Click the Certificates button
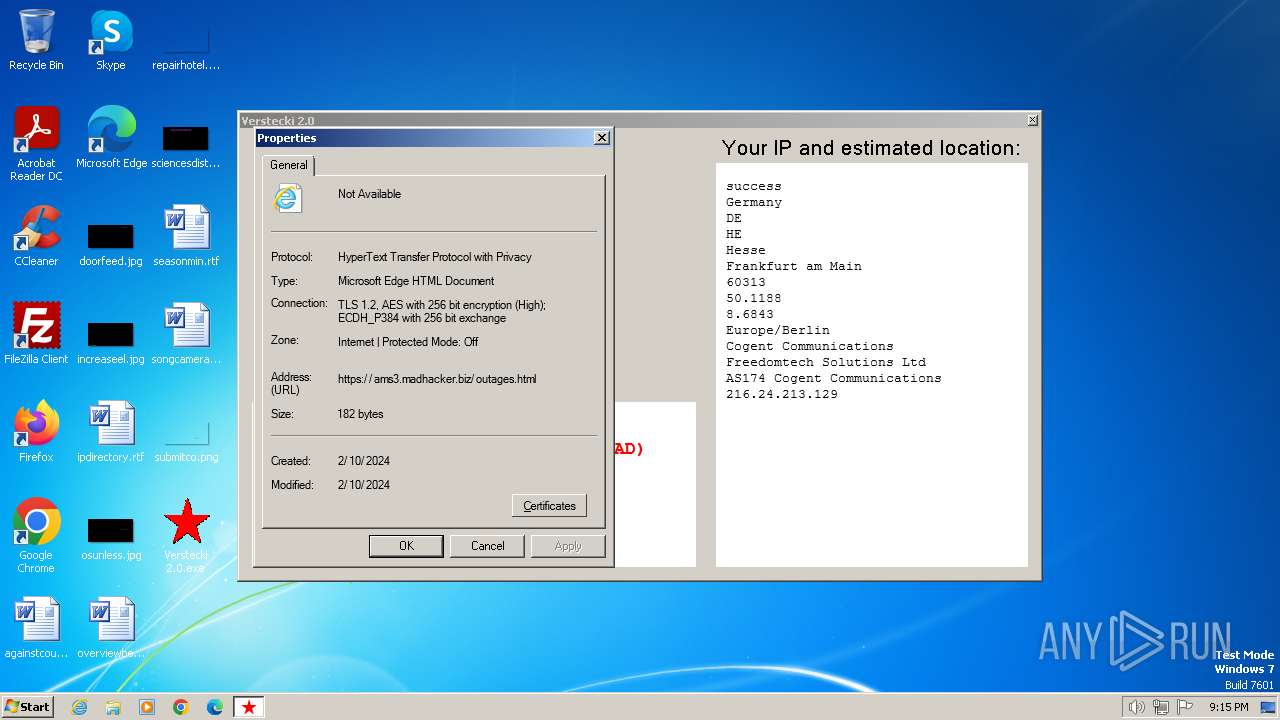 549,506
